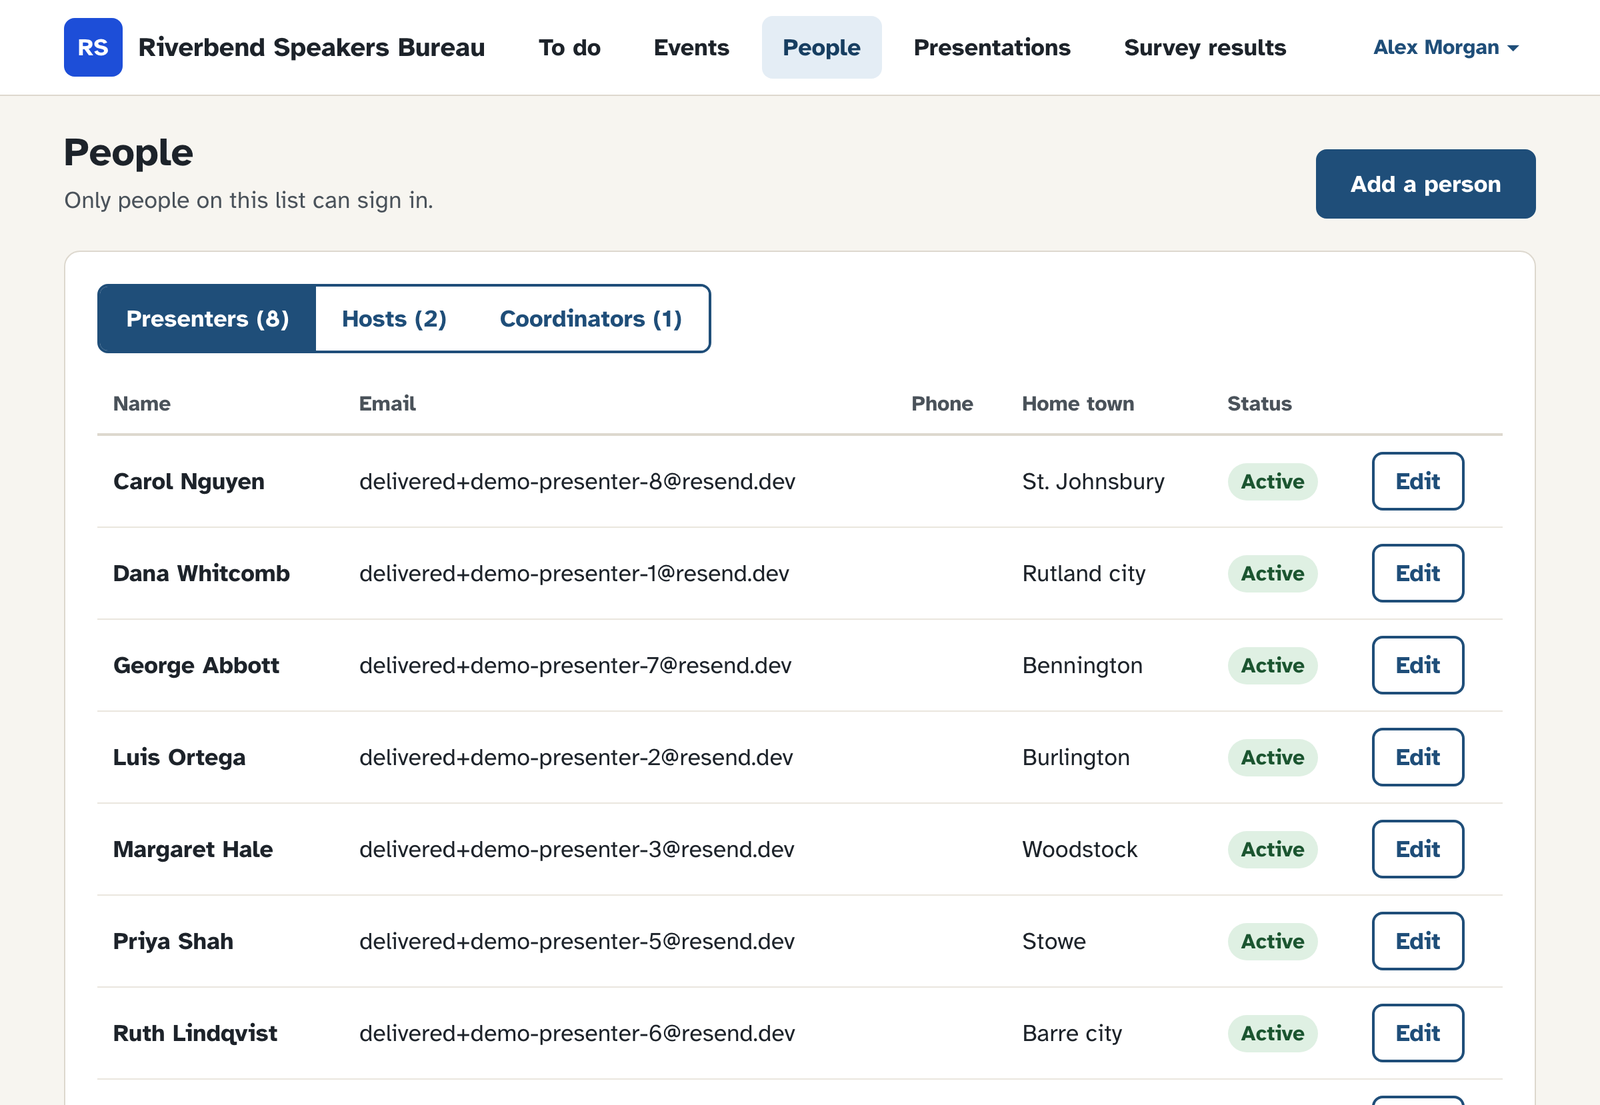Edit Priya Shah's record
1600x1105 pixels.
[1417, 941]
